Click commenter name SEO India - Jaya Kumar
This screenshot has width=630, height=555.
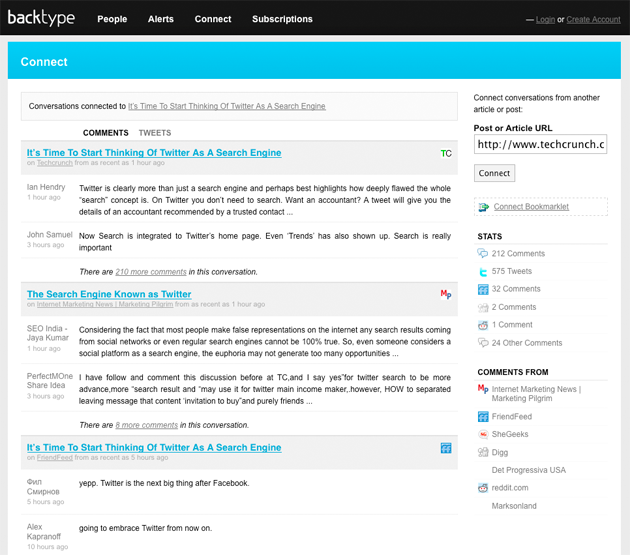click(47, 333)
